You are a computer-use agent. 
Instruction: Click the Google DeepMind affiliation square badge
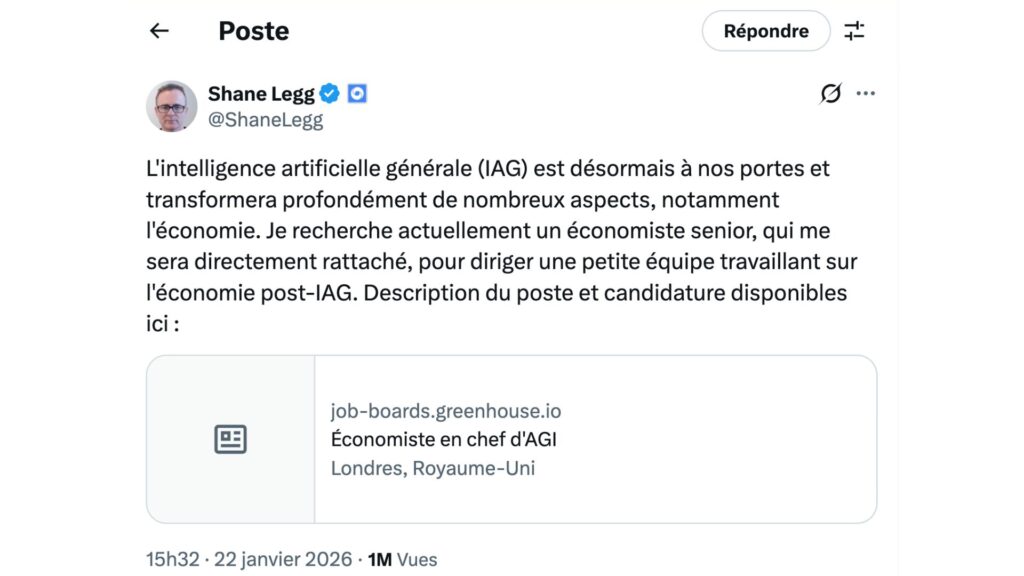coord(355,92)
